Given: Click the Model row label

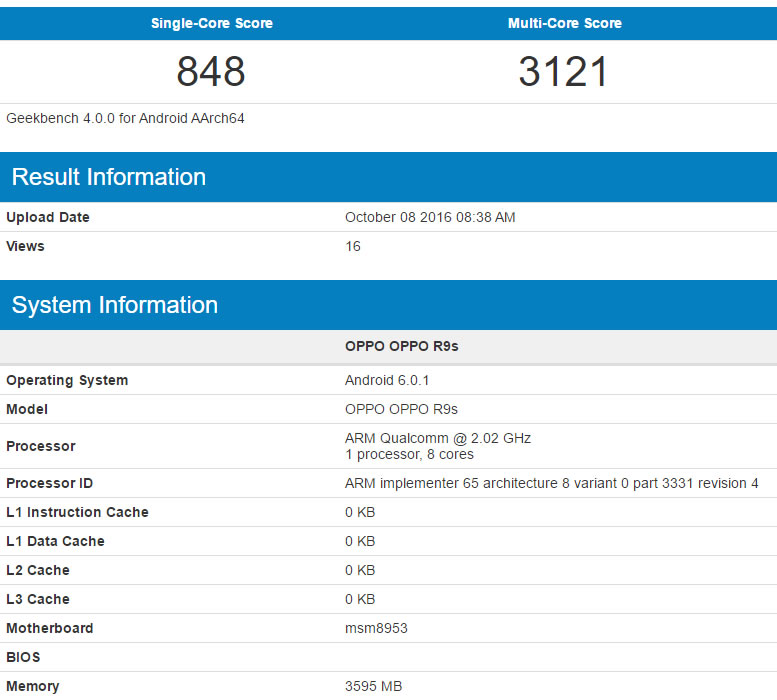Looking at the screenshot, I should (x=27, y=409).
